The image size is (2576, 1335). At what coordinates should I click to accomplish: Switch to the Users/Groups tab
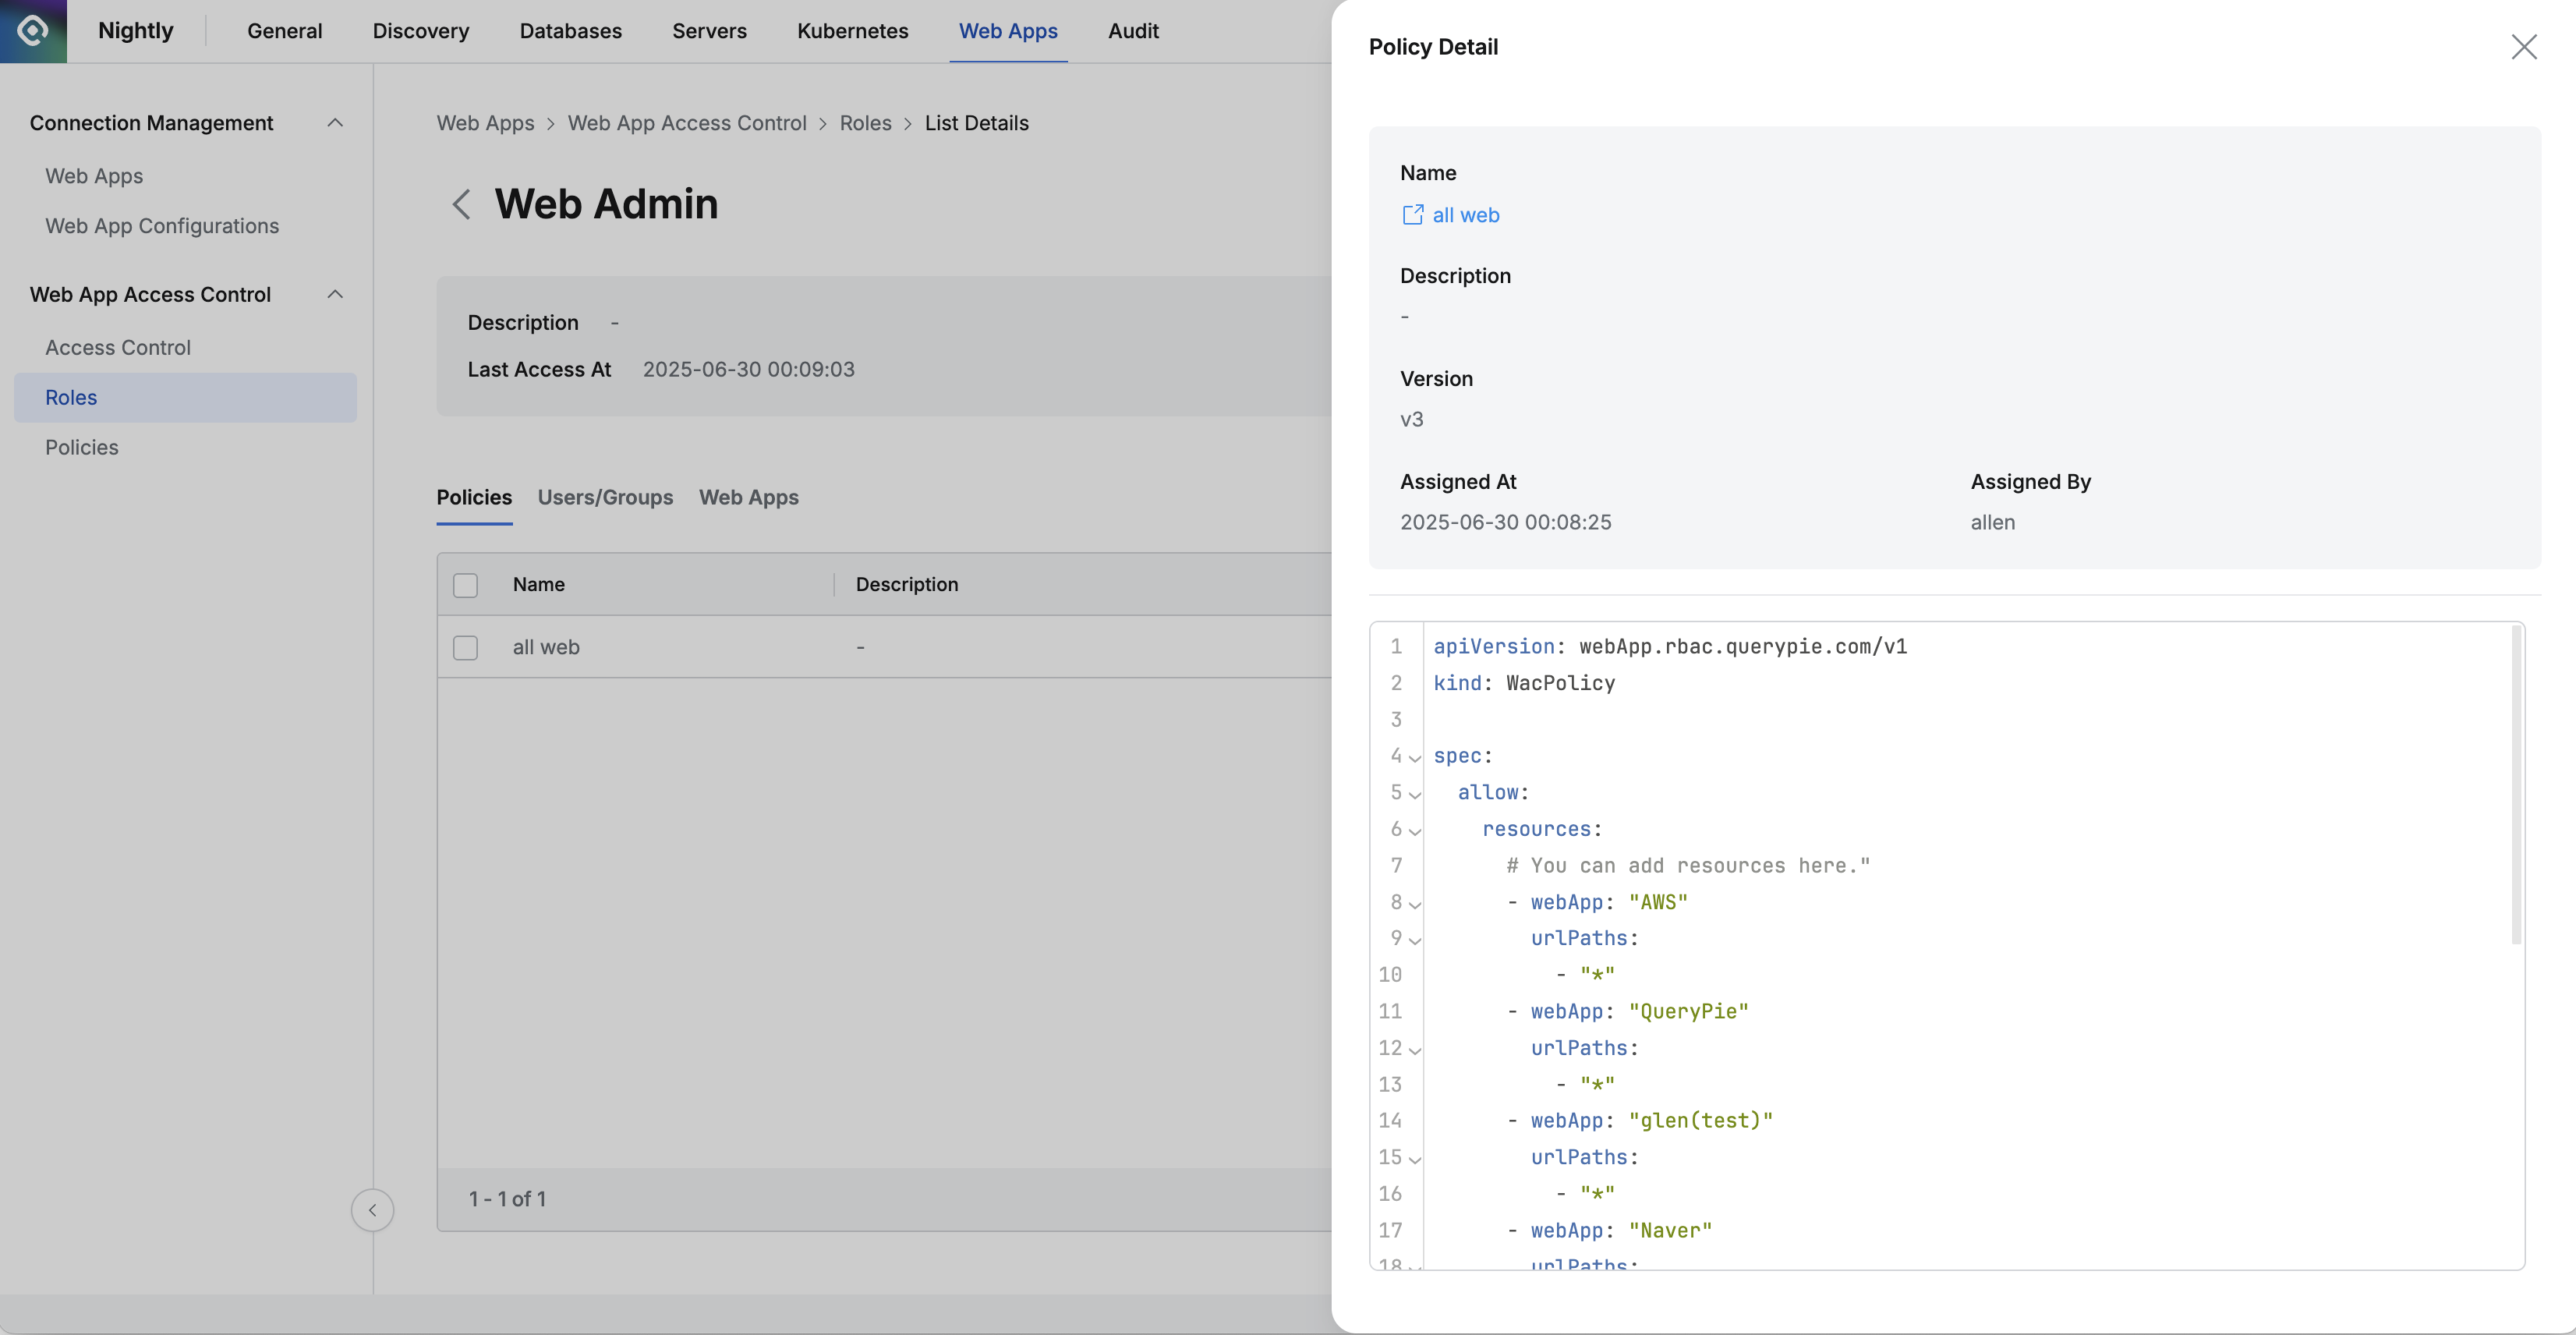(605, 497)
